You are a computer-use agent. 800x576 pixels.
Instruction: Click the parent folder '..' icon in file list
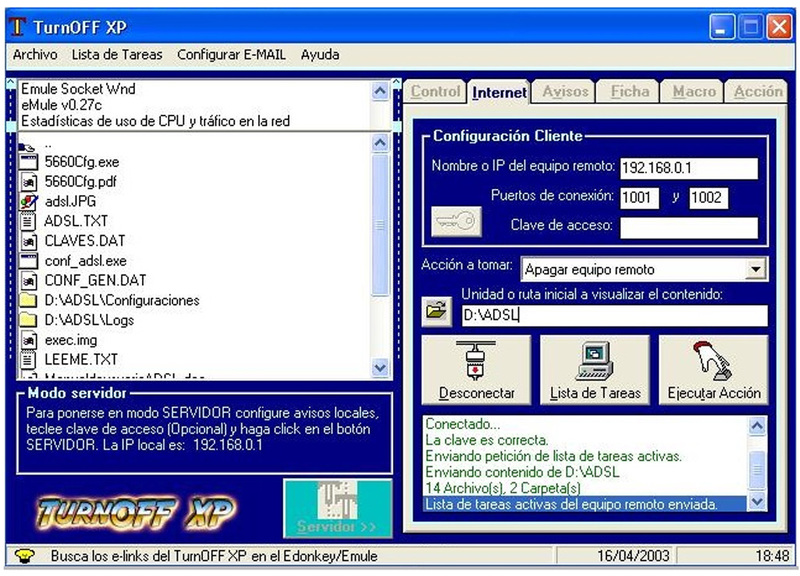(x=28, y=147)
